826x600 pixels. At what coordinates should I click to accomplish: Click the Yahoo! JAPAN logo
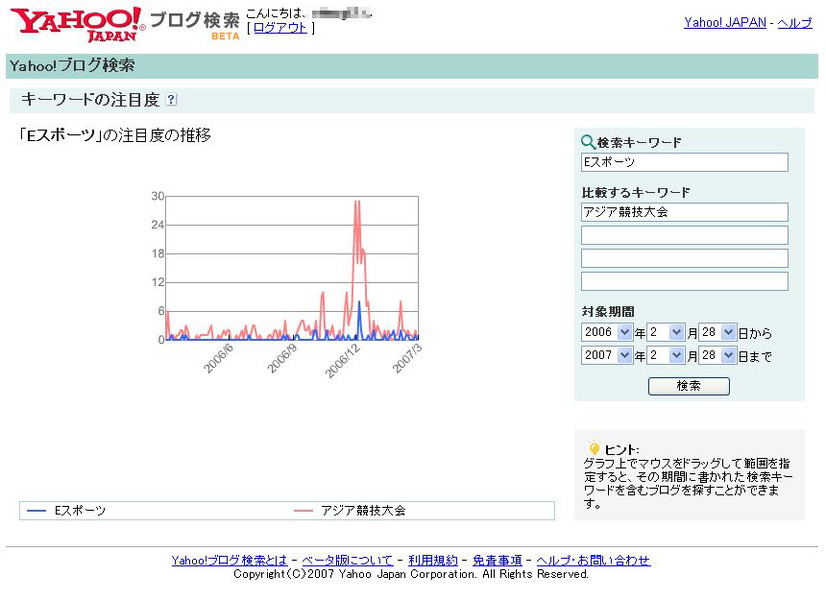pos(77,24)
